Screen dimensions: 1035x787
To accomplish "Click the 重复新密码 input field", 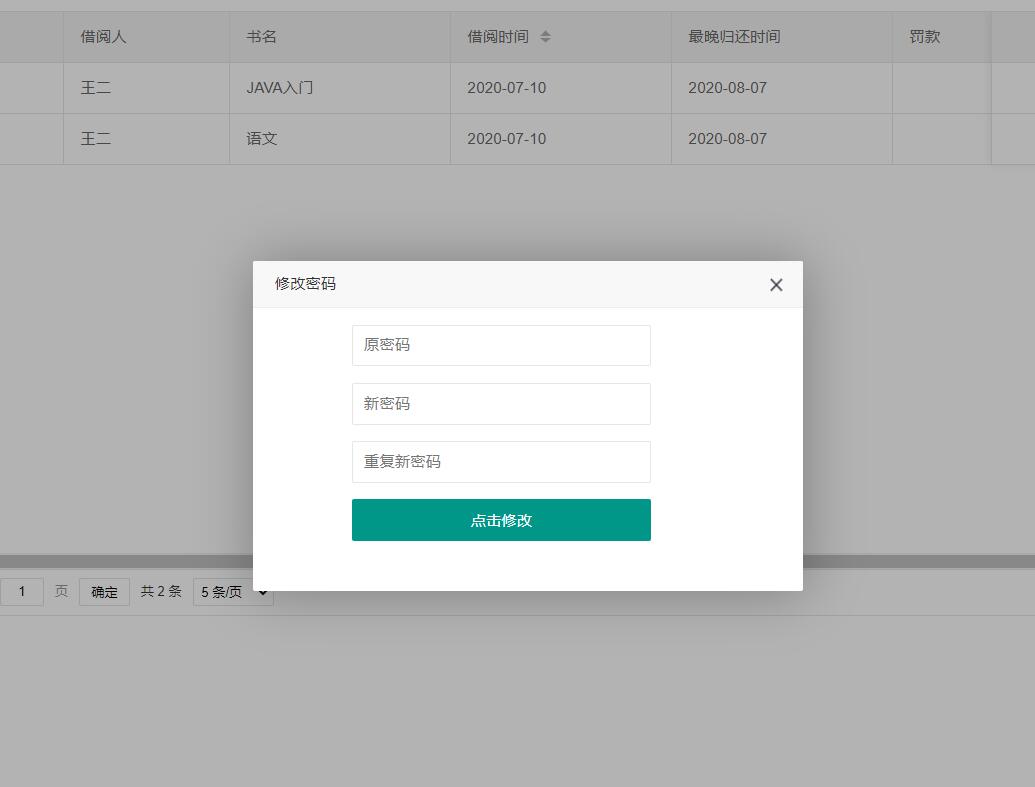I will 500,461.
